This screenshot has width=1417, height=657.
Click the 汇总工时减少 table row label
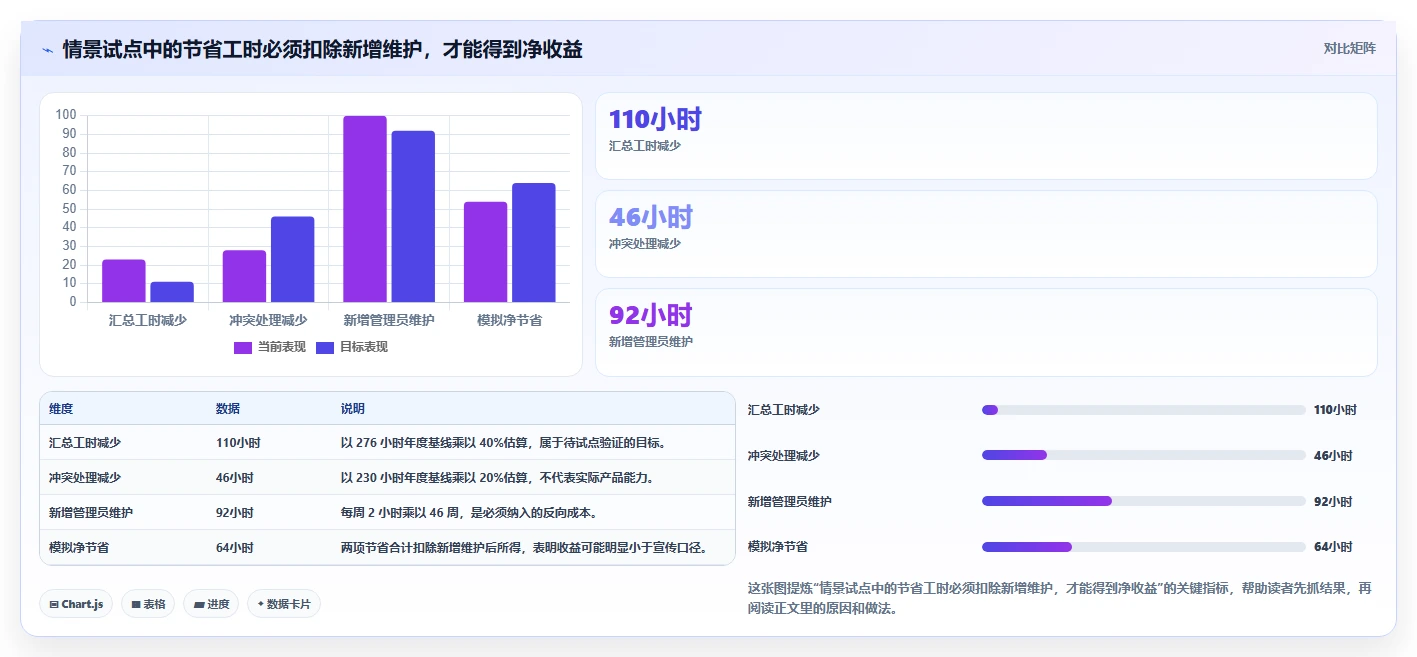point(85,442)
